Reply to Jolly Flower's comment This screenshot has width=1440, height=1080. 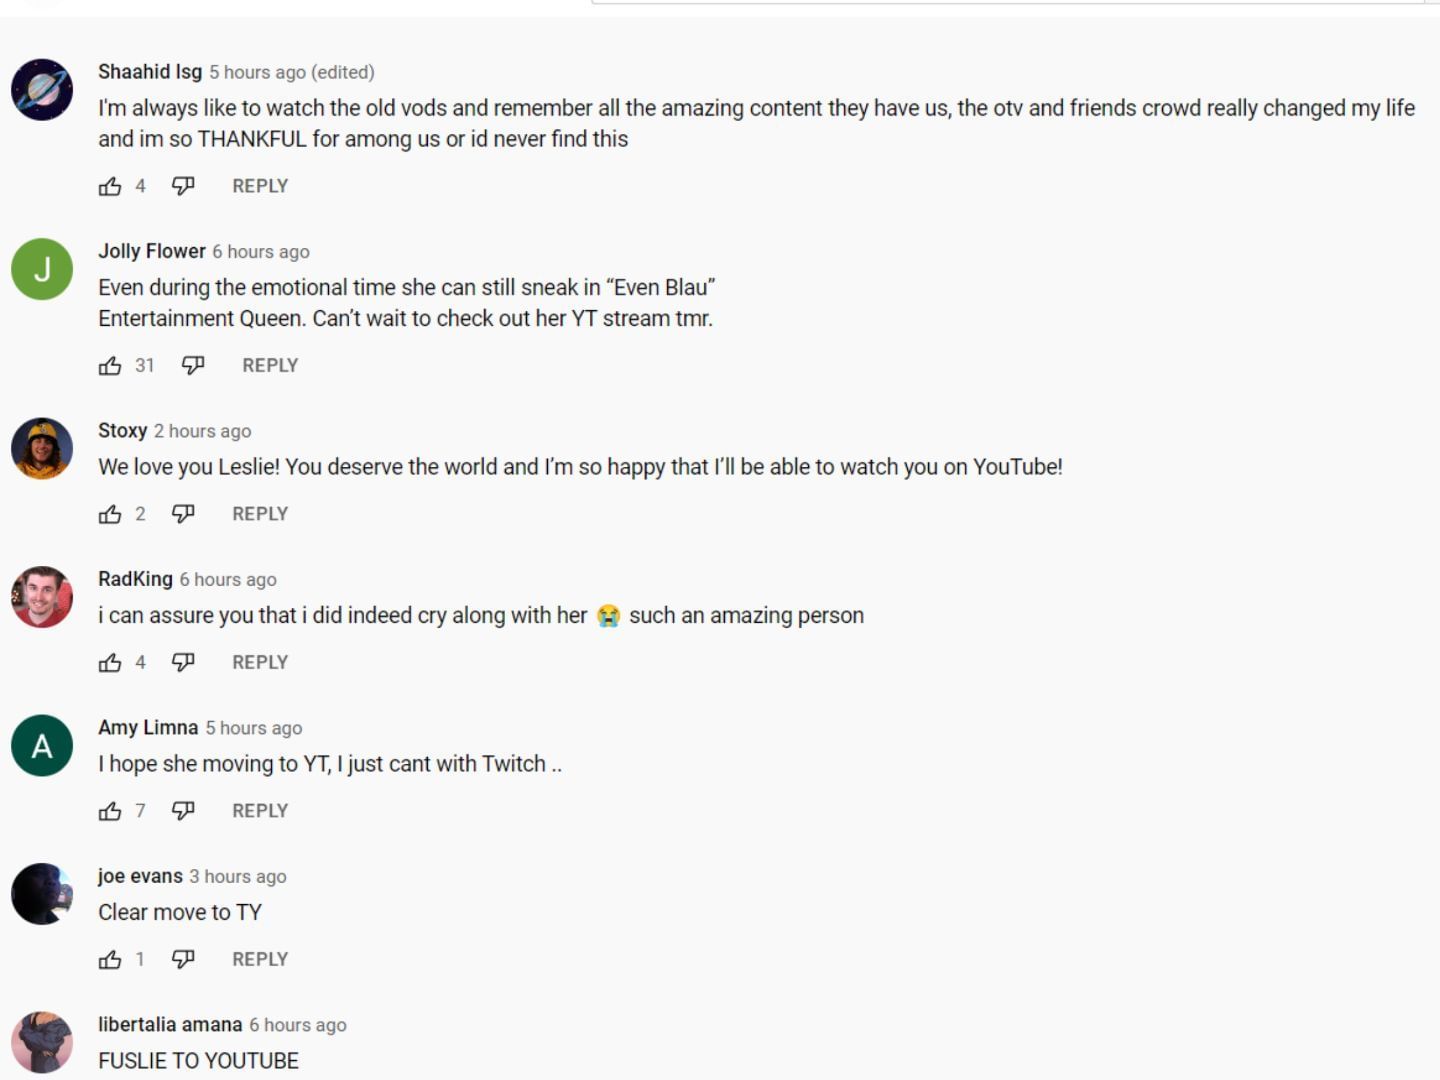[270, 366]
